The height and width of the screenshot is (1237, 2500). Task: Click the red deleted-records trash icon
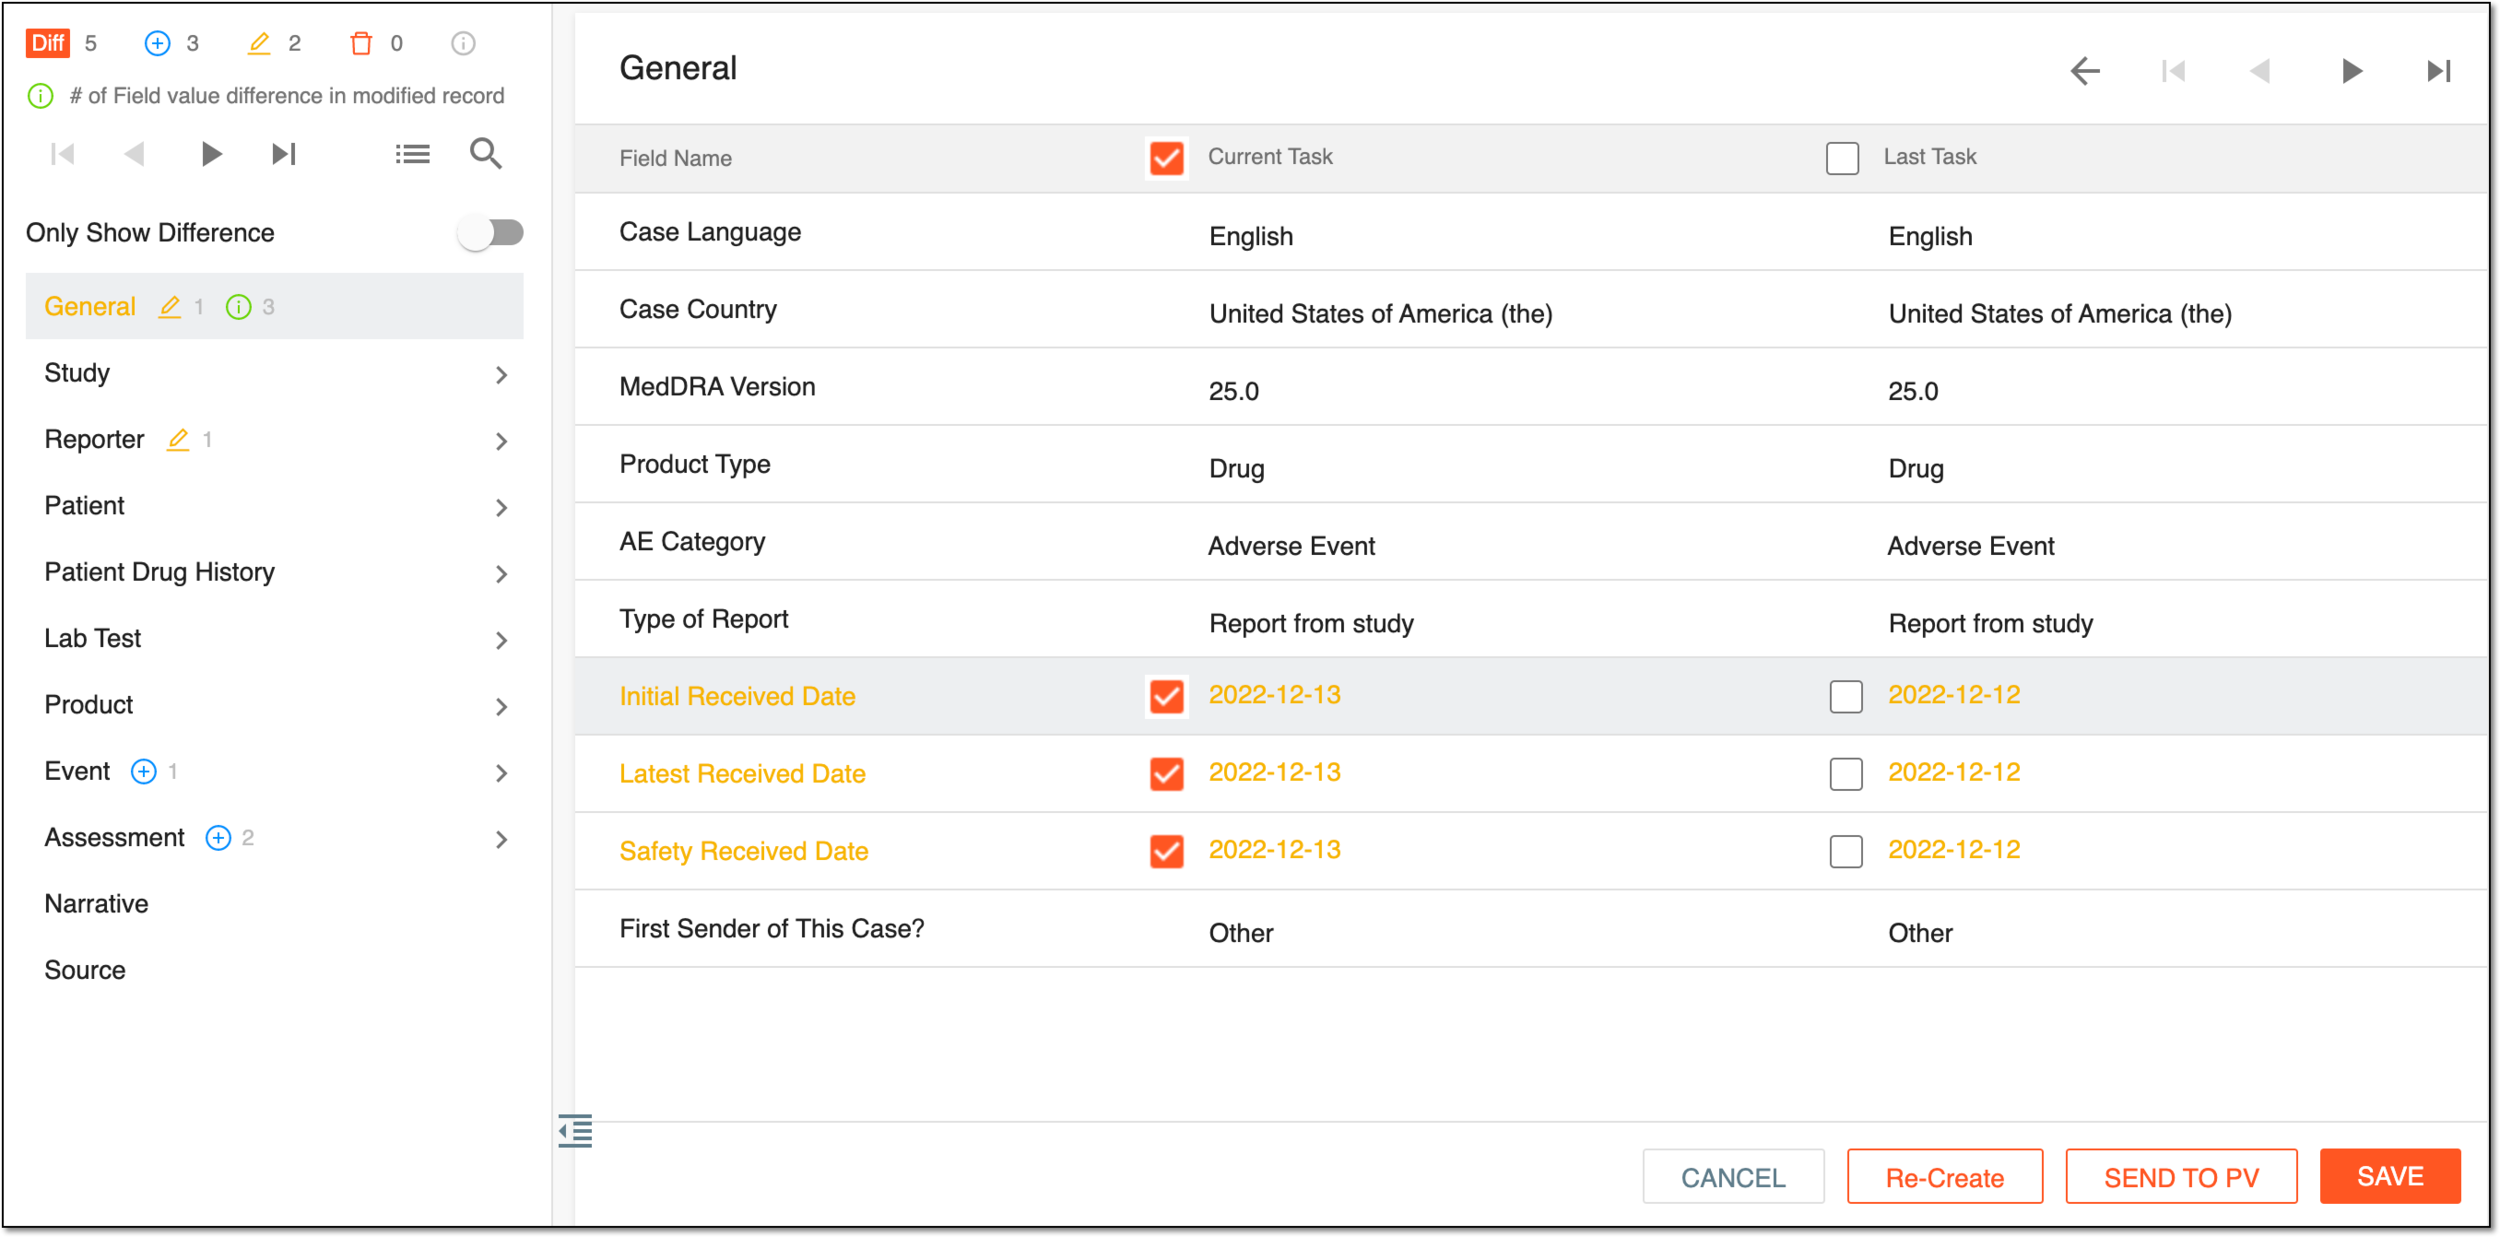click(x=361, y=43)
